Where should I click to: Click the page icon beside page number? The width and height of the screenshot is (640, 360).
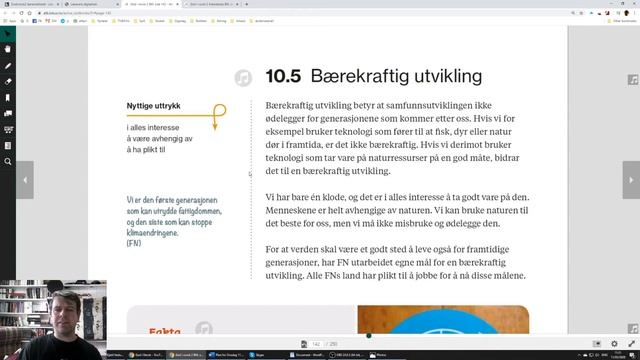click(x=304, y=344)
